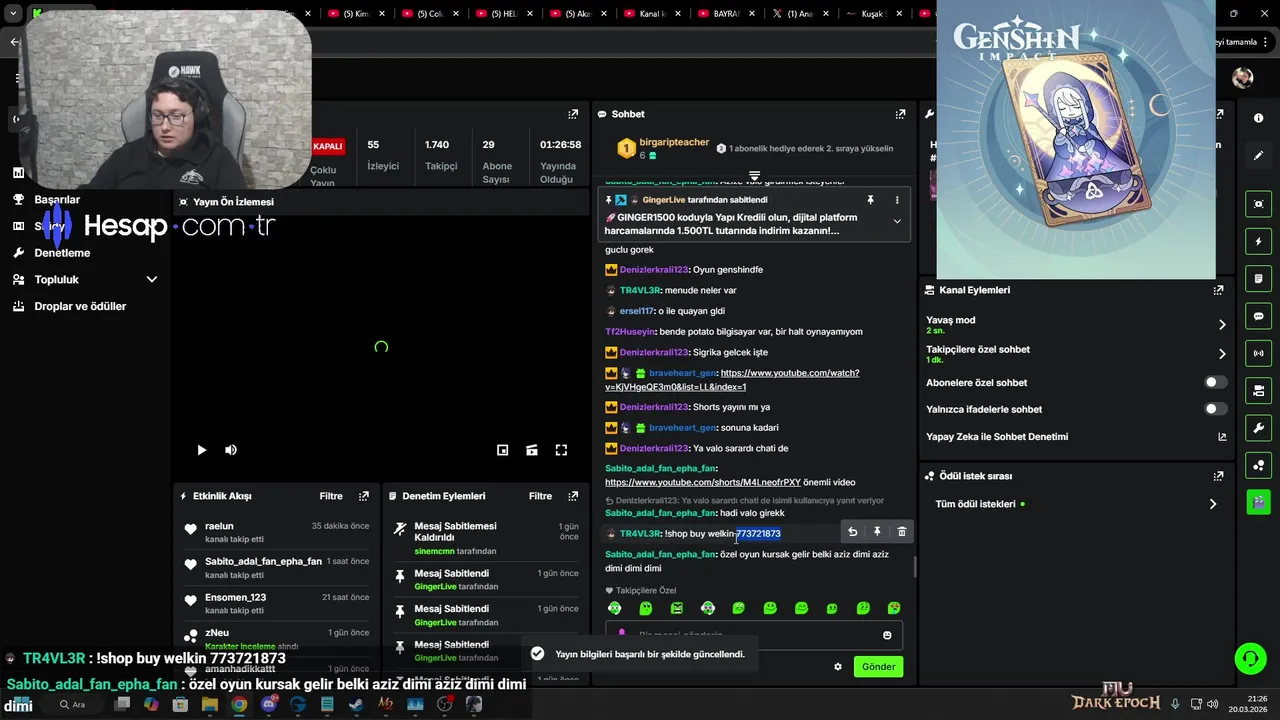This screenshot has width=1280, height=720.
Task: Open Windows search box Ara
Action: point(72,704)
